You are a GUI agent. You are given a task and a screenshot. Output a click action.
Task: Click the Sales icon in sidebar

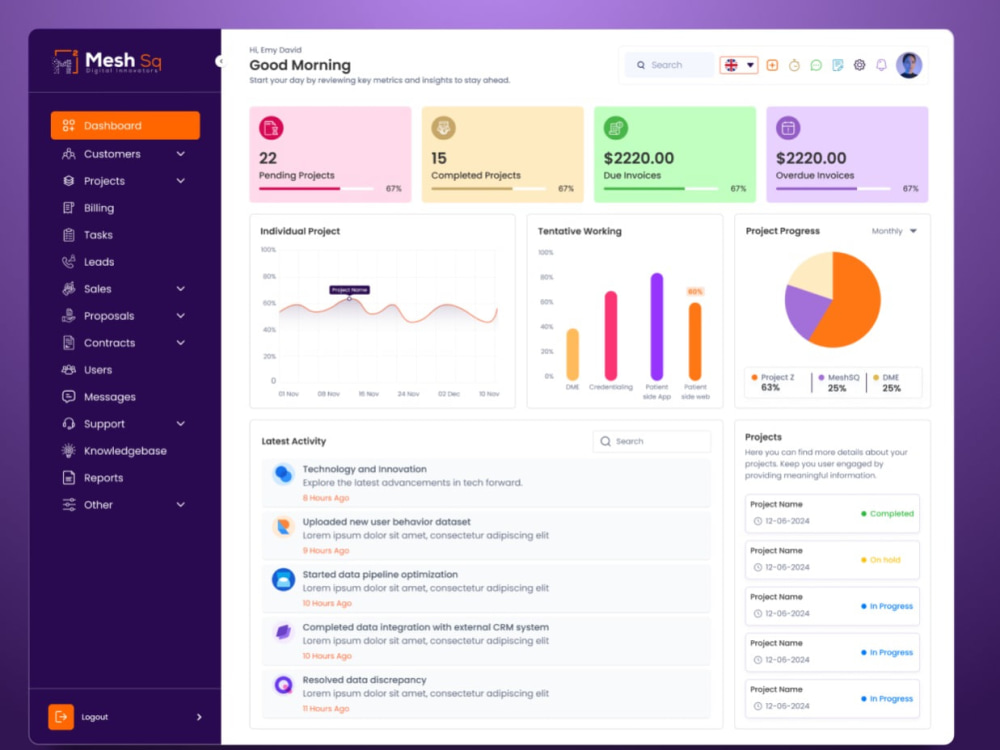[68, 289]
